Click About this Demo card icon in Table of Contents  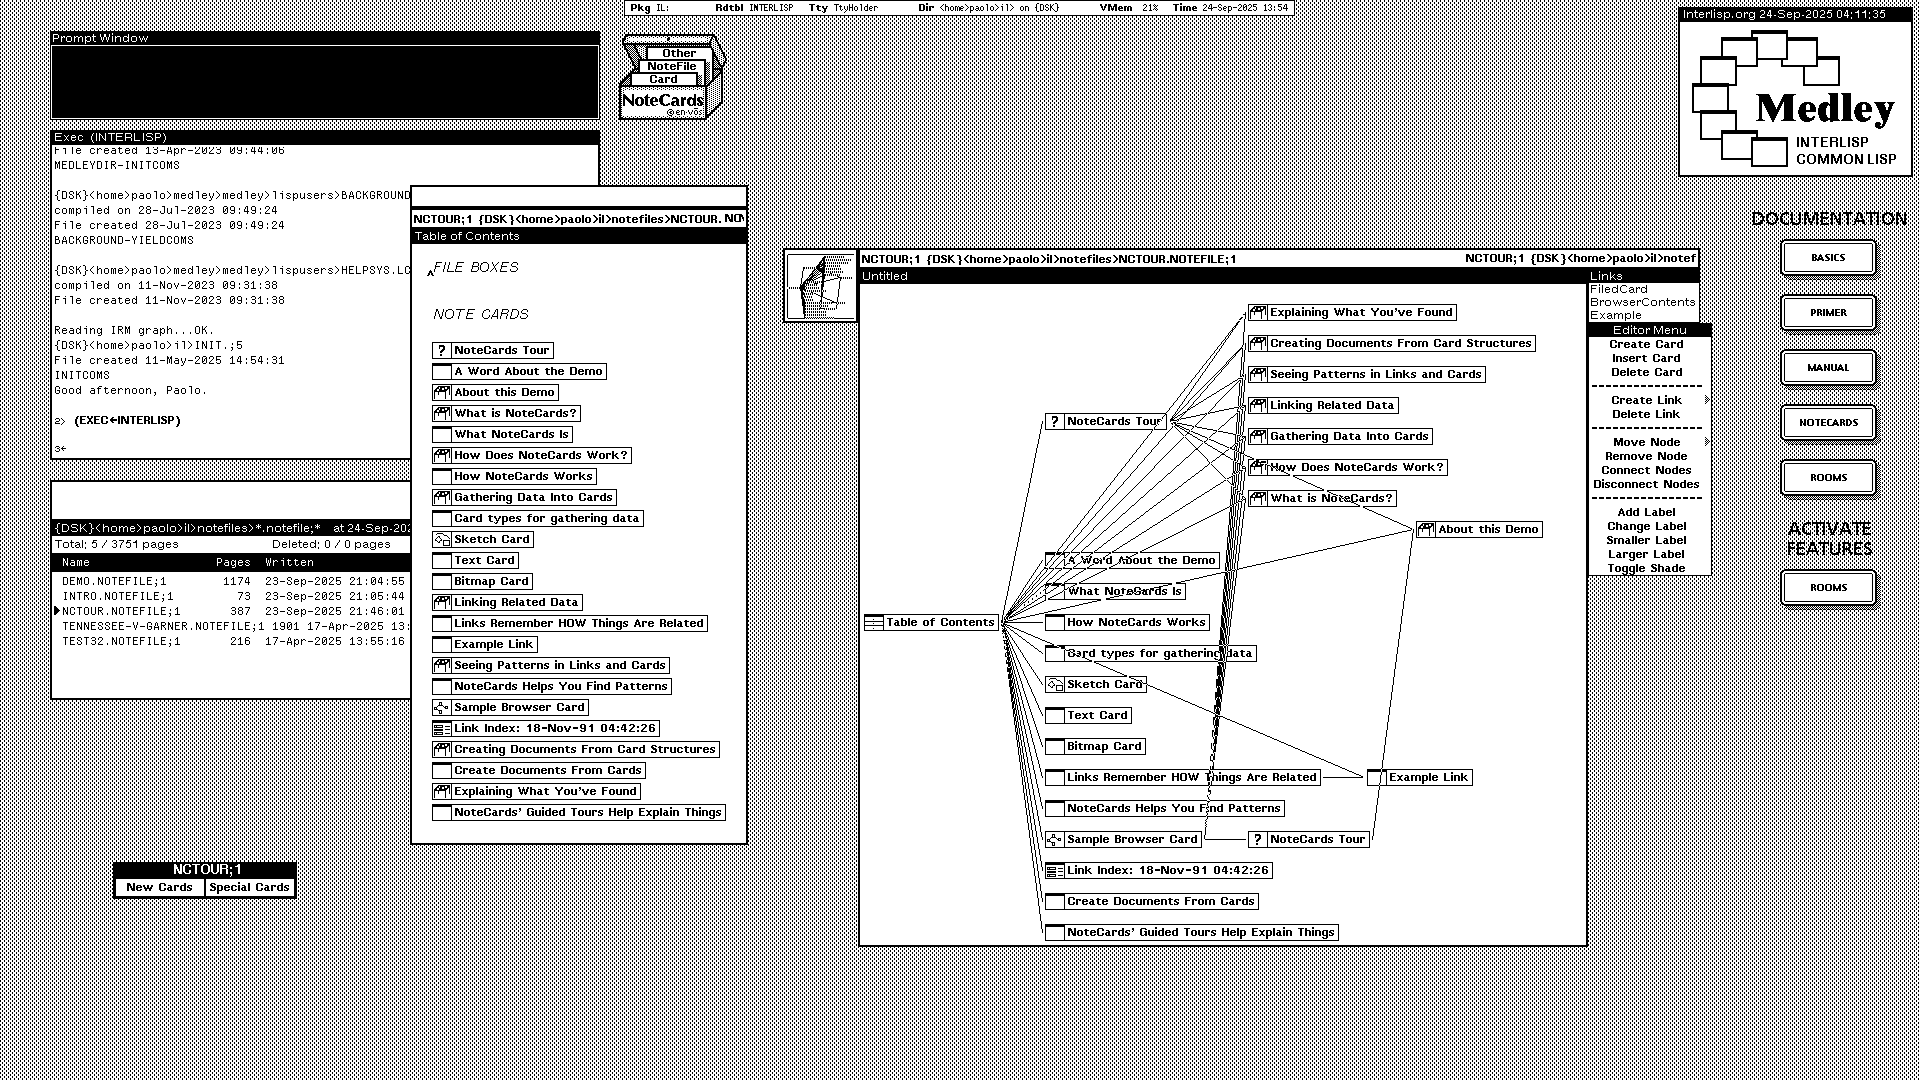pyautogui.click(x=442, y=392)
